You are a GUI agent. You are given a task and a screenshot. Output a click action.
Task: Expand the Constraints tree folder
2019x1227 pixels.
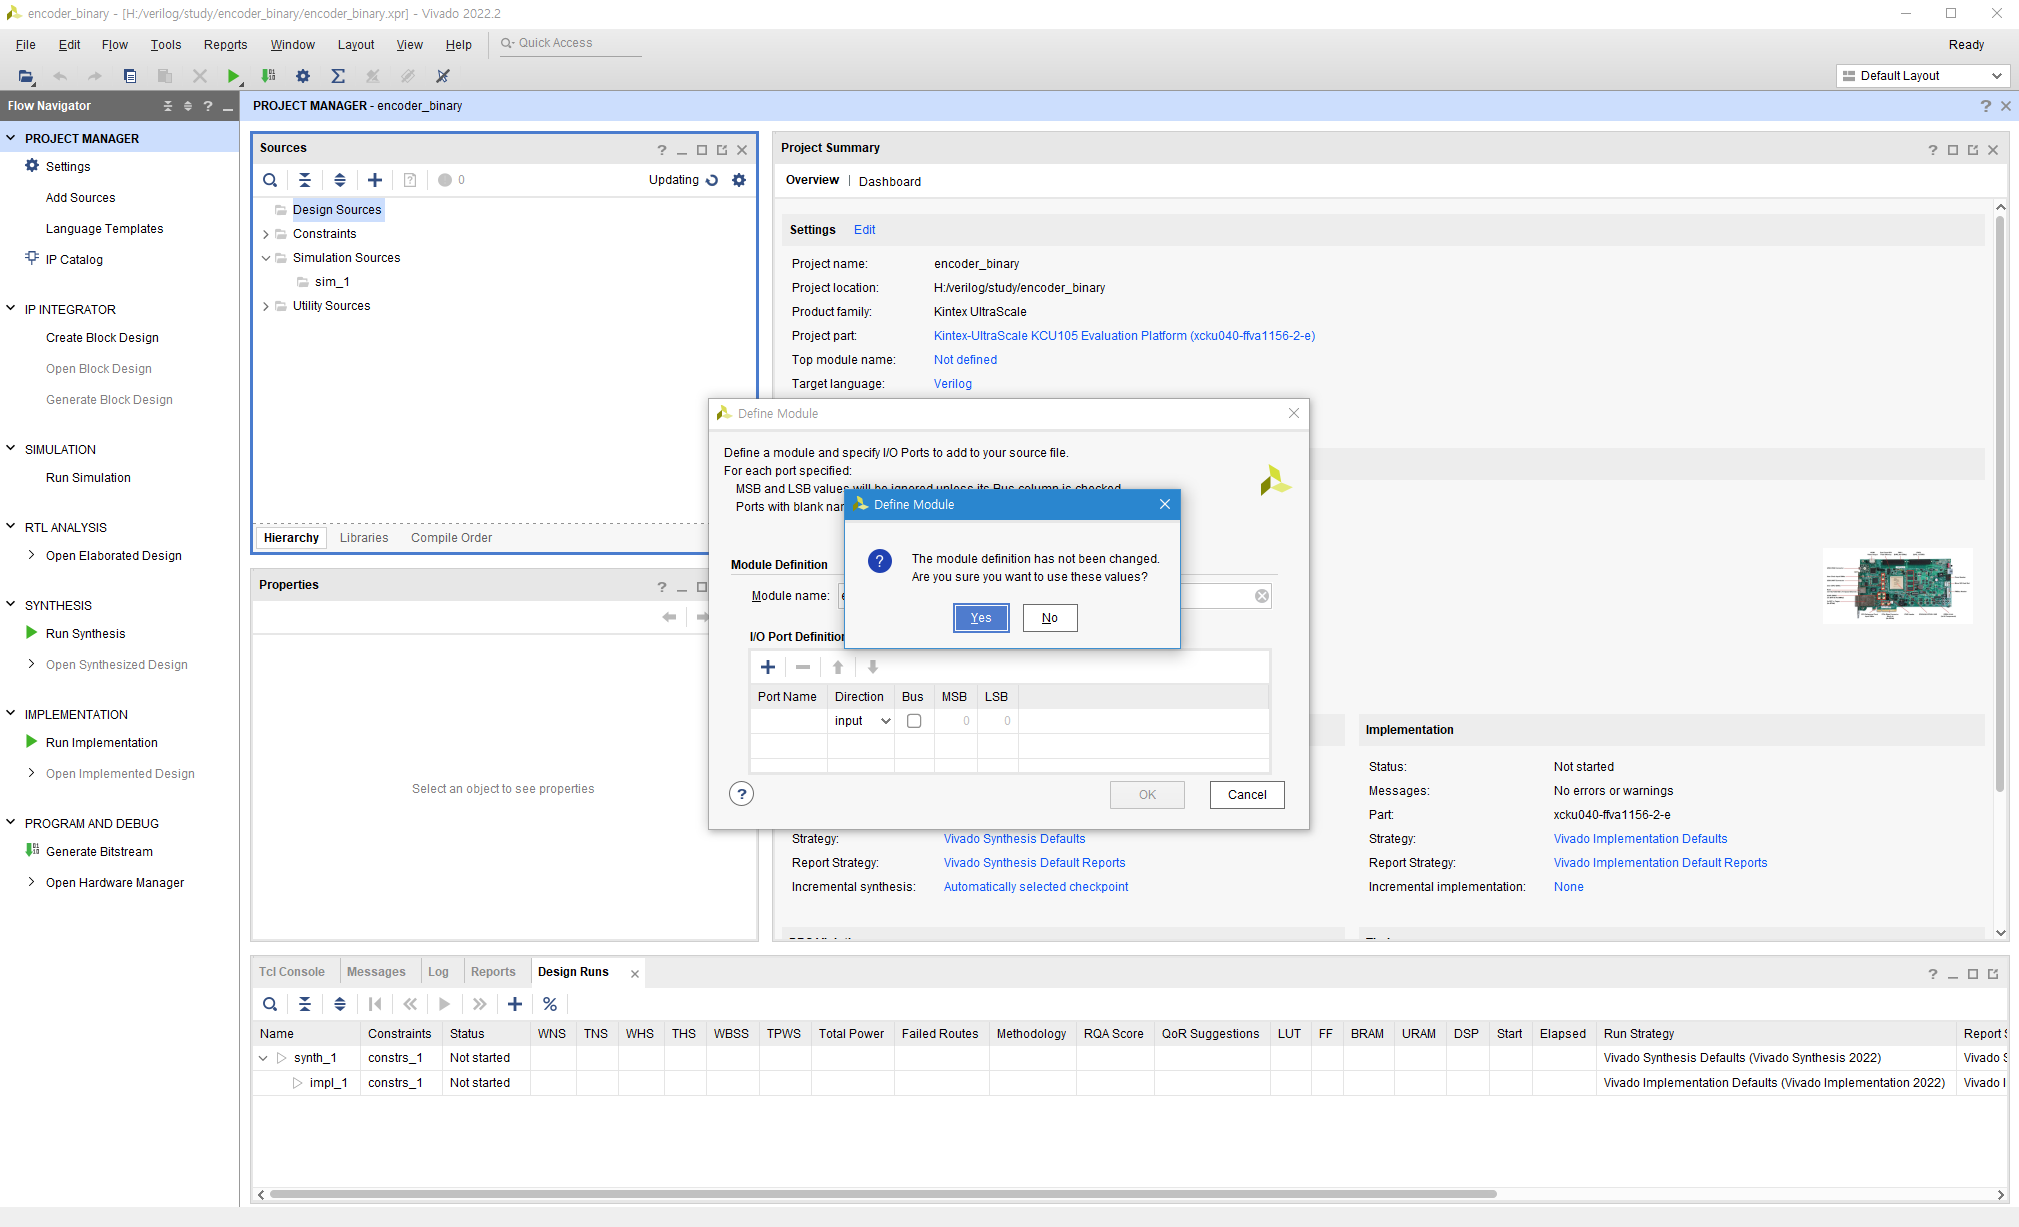[x=266, y=234]
